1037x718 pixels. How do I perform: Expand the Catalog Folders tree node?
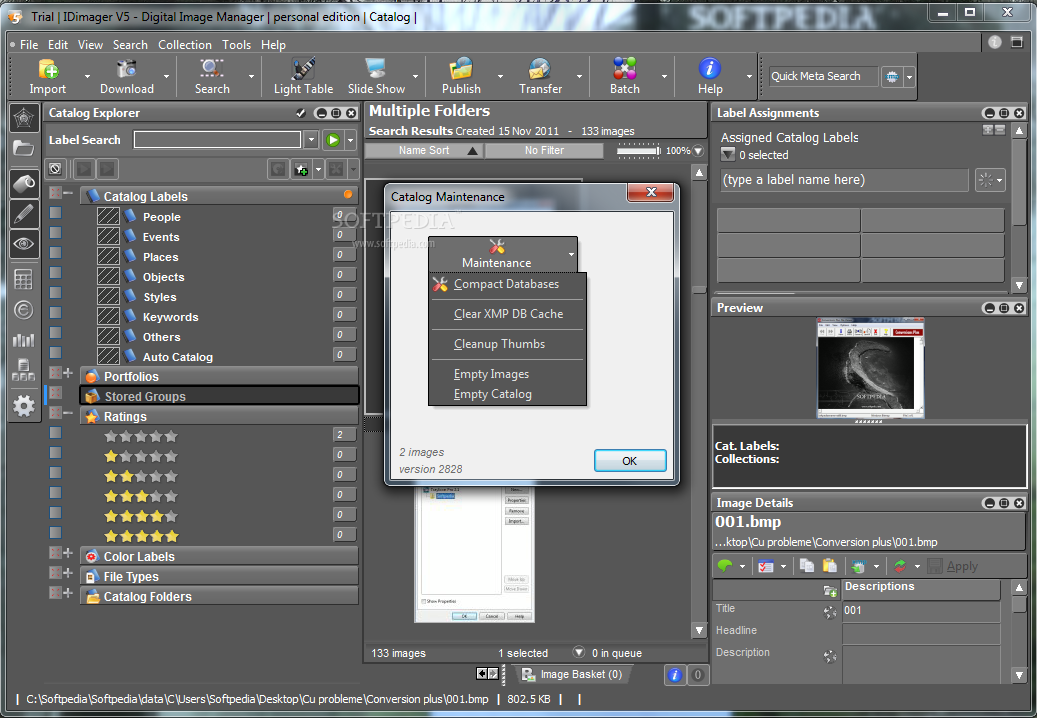click(68, 592)
